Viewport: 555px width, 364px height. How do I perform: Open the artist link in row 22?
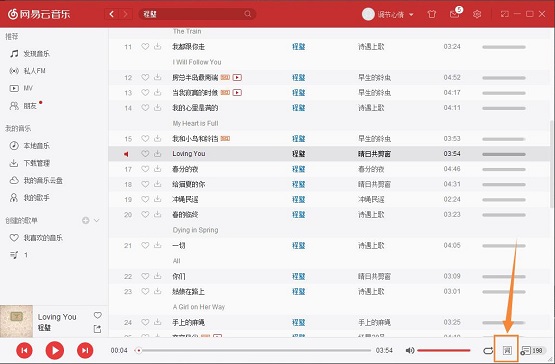click(x=299, y=277)
